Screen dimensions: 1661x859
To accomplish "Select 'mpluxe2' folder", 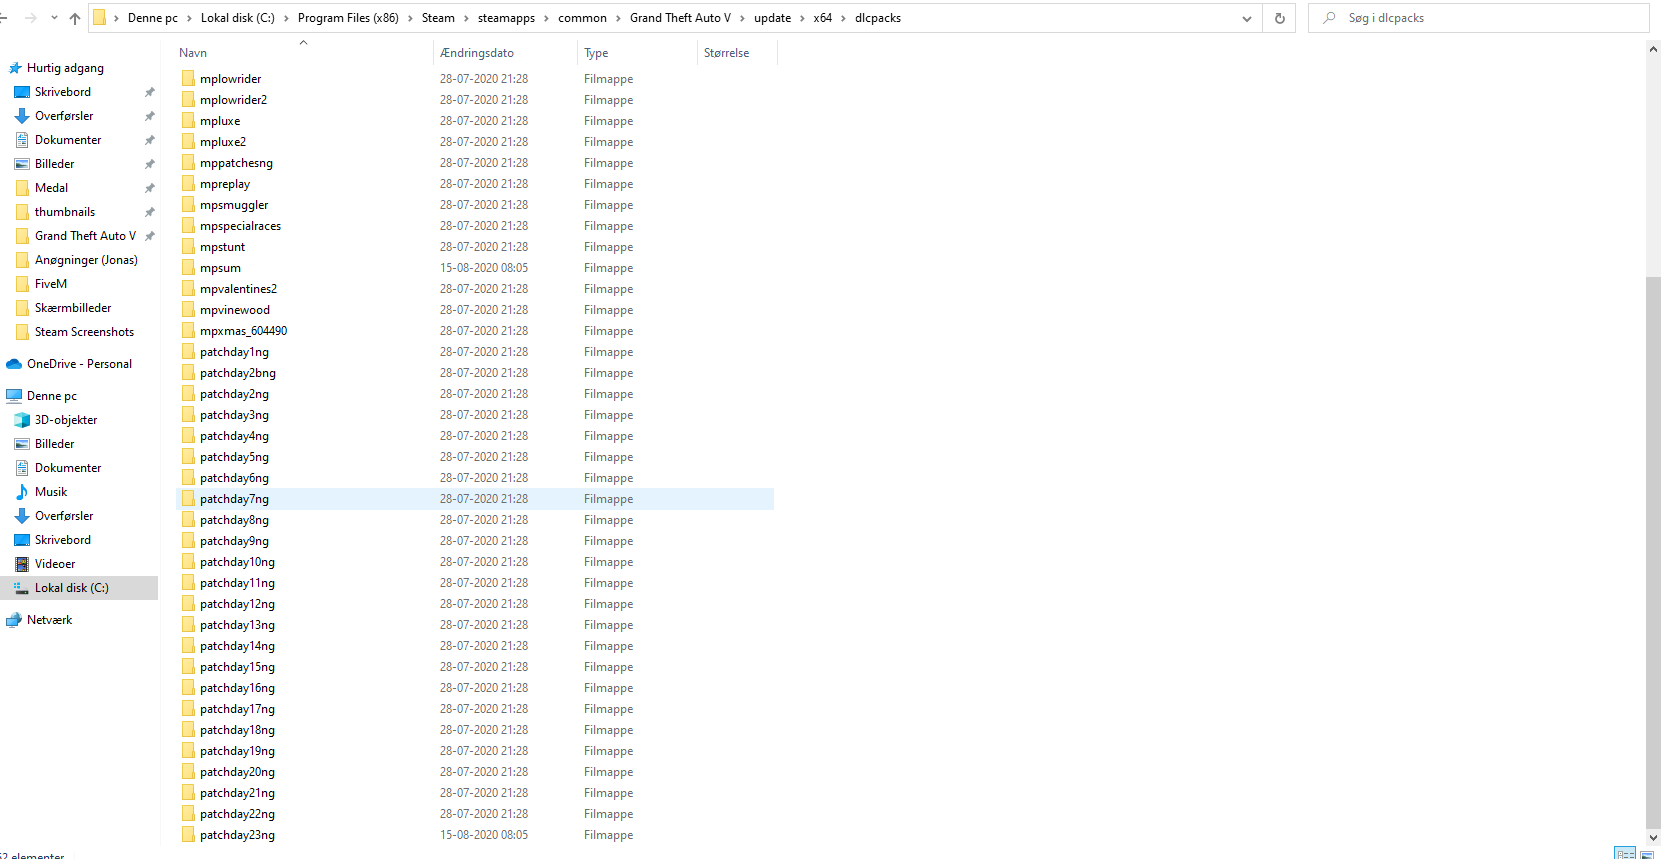I will pos(223,142).
